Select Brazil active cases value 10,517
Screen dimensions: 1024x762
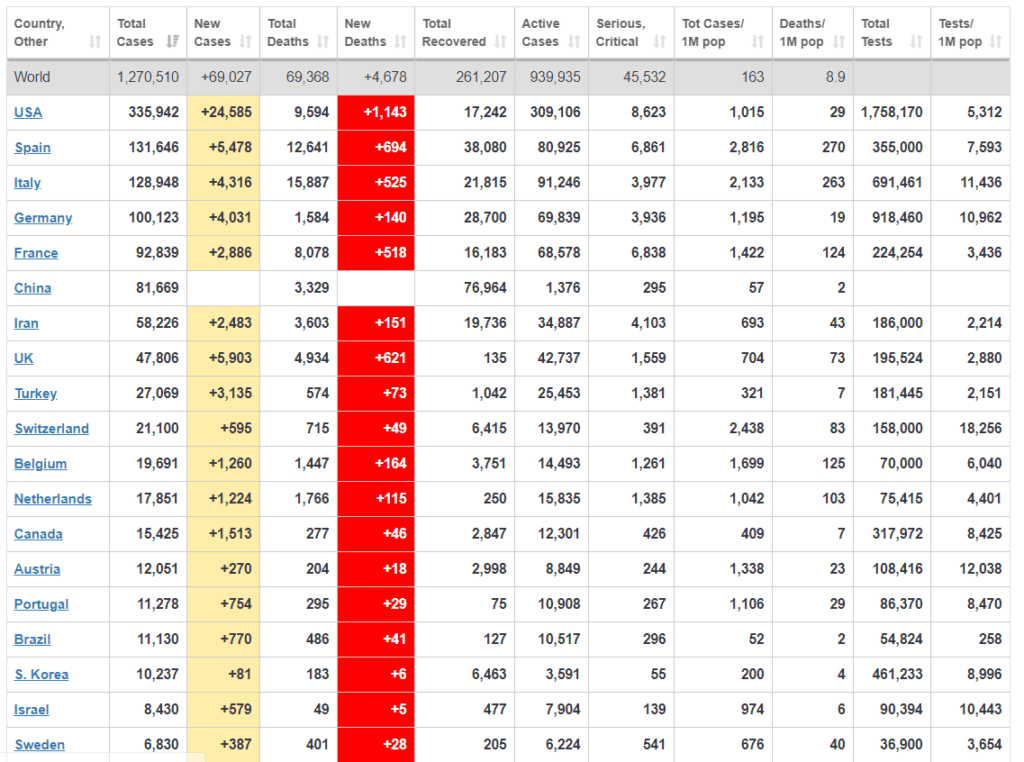click(x=559, y=640)
